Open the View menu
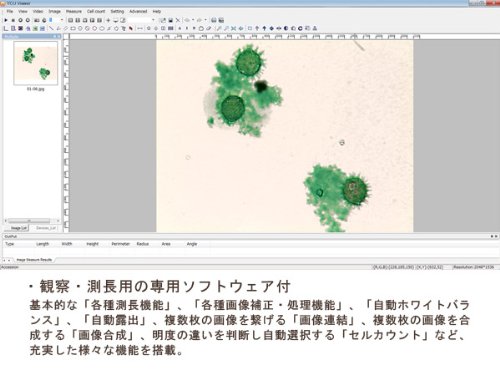The width and height of the screenshot is (500, 375). (23, 11)
